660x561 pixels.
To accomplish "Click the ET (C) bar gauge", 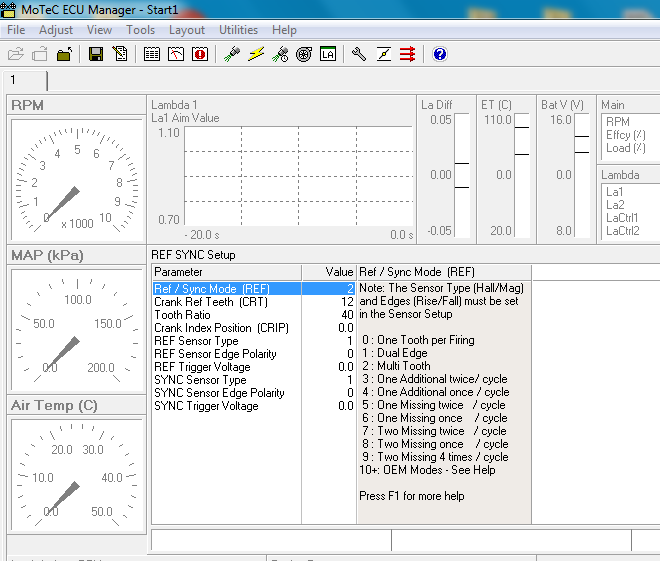I will pyautogui.click(x=522, y=175).
